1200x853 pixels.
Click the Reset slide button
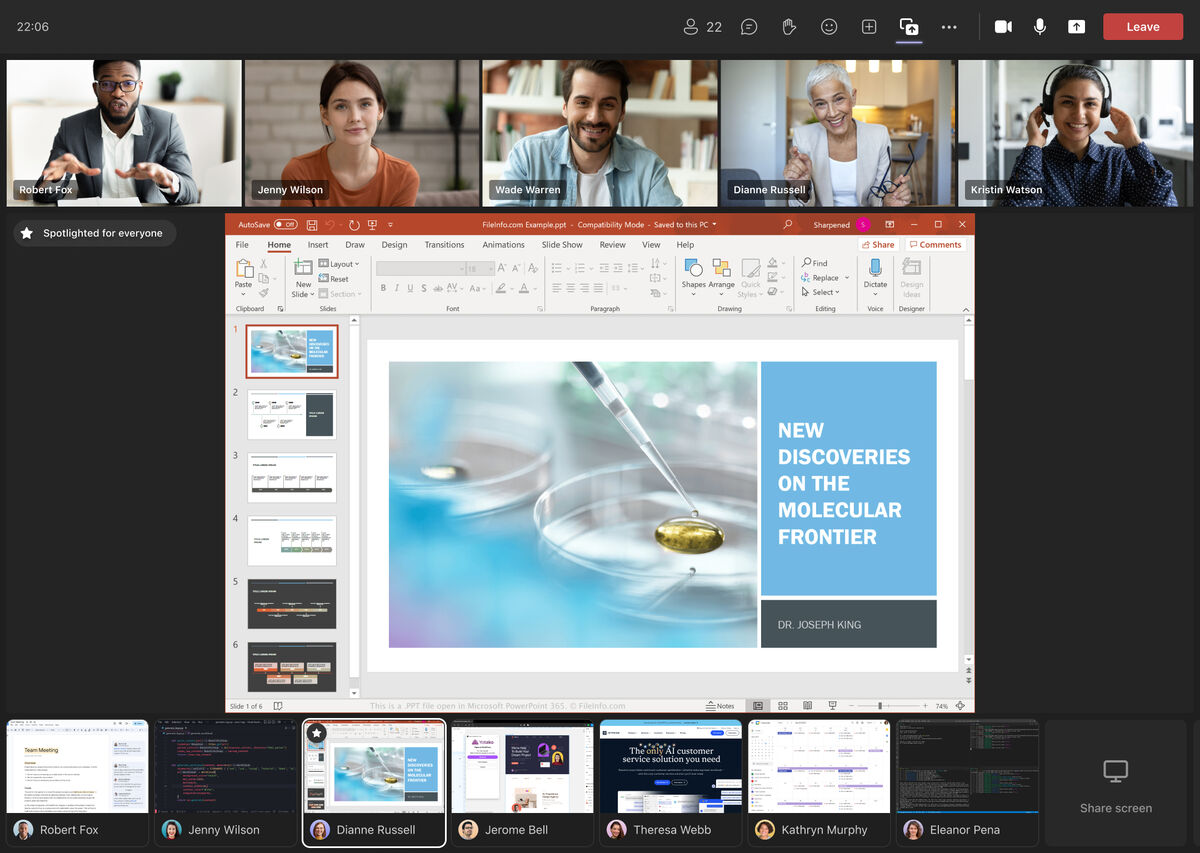[334, 279]
